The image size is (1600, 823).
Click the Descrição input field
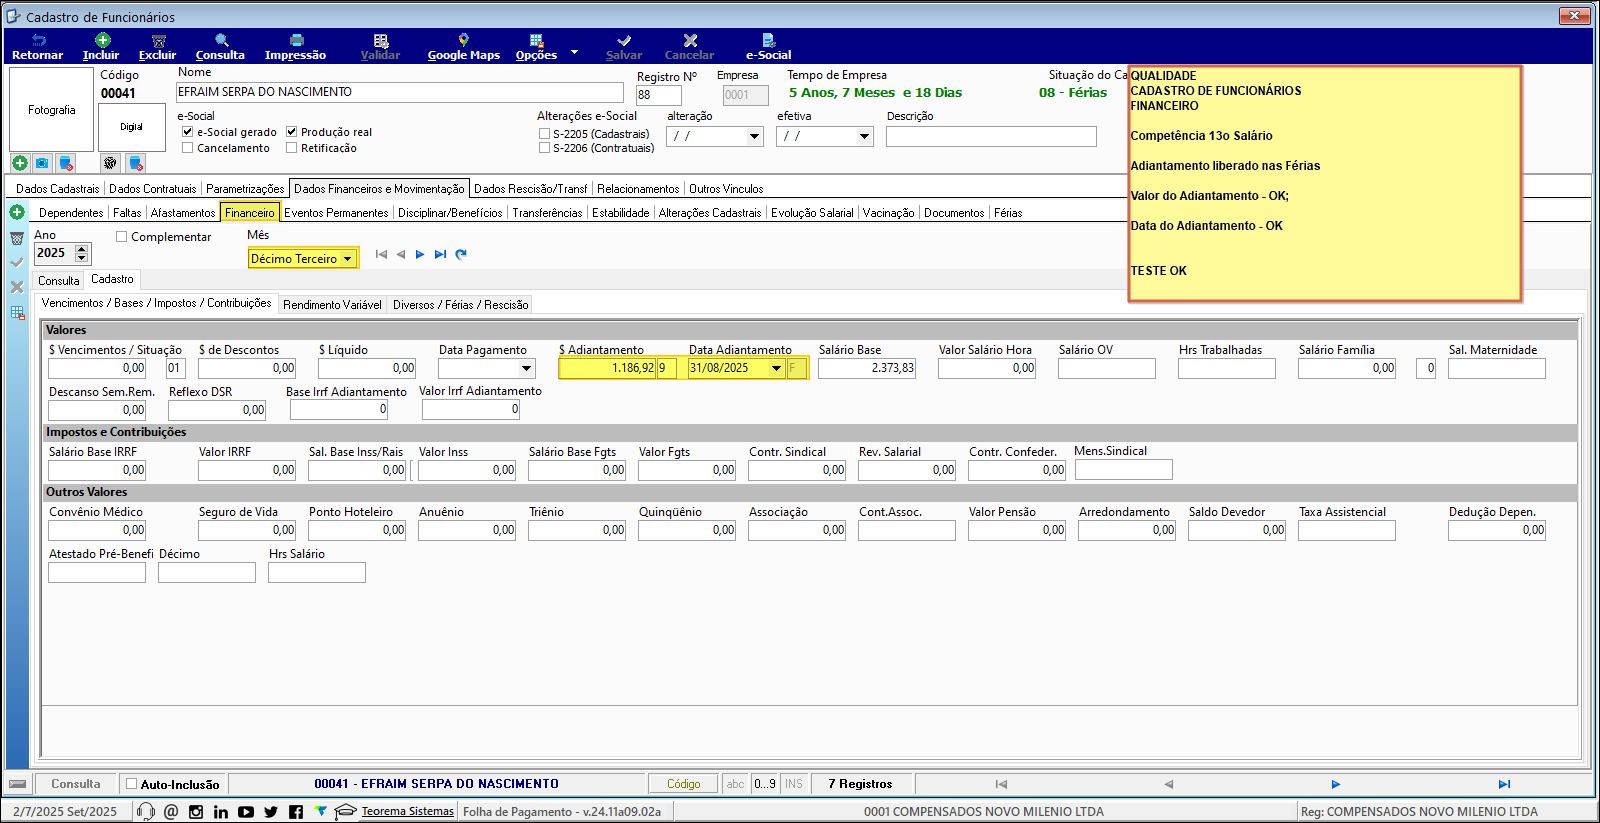point(991,136)
